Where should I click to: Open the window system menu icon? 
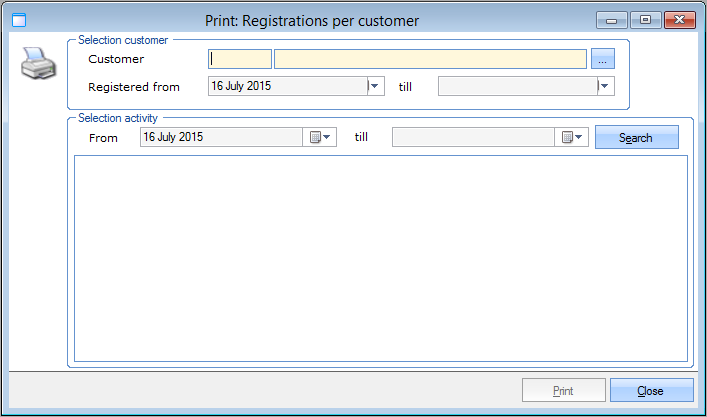point(17,20)
